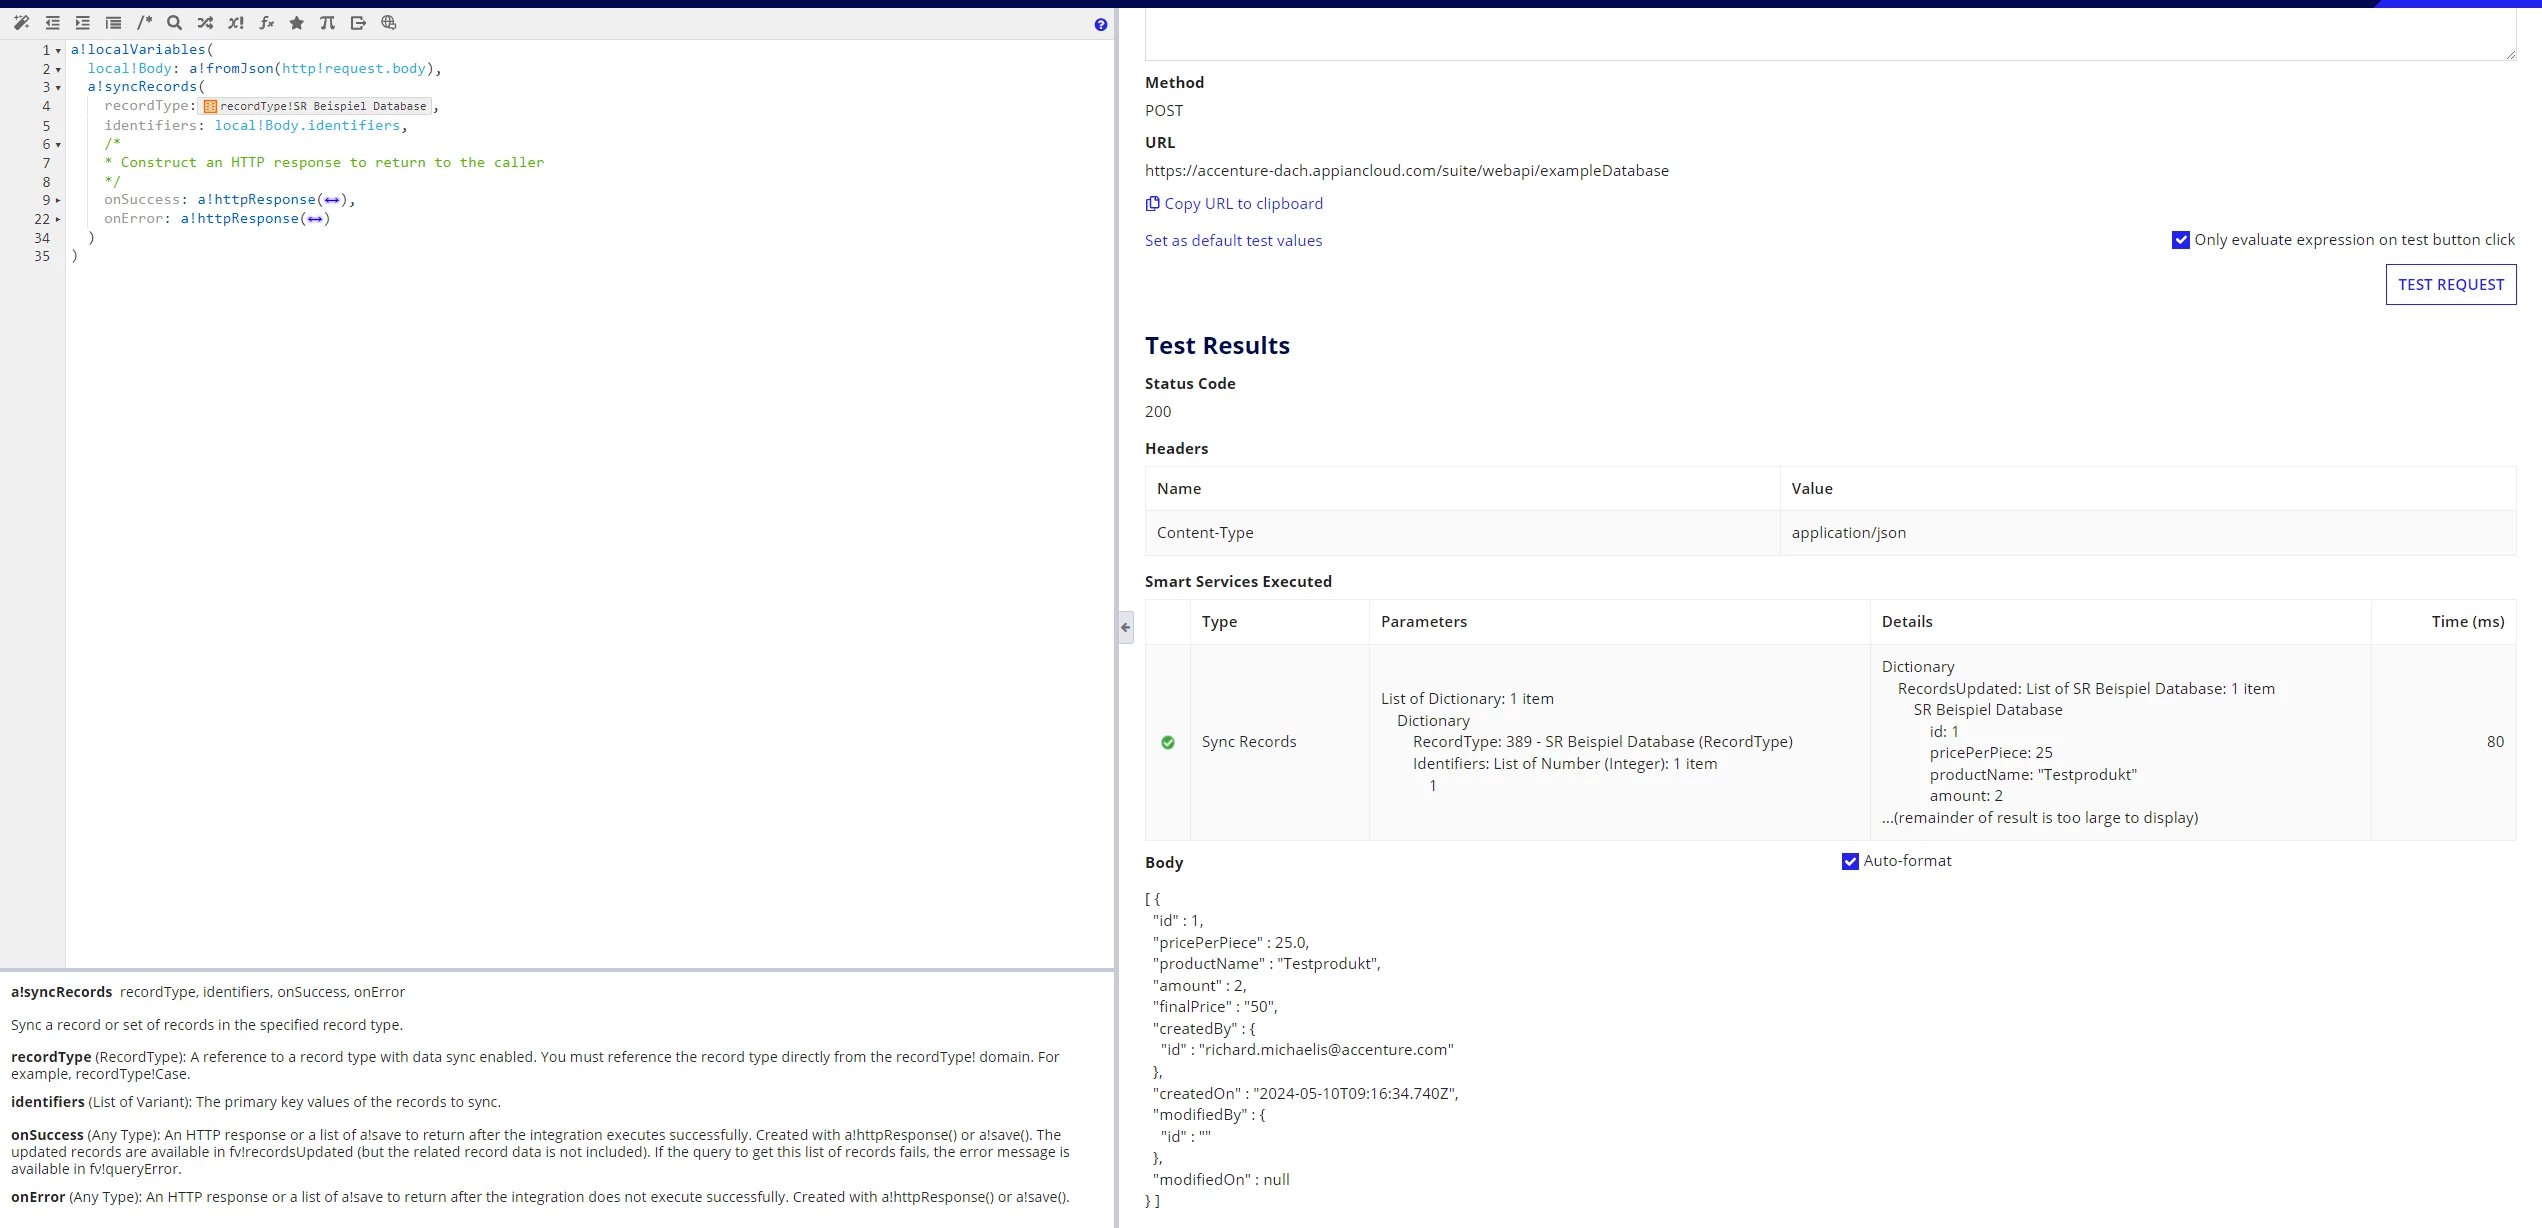Image resolution: width=2542 pixels, height=1228 pixels.
Task: Click the Construct an HTTP response comment line
Action: tap(325, 163)
